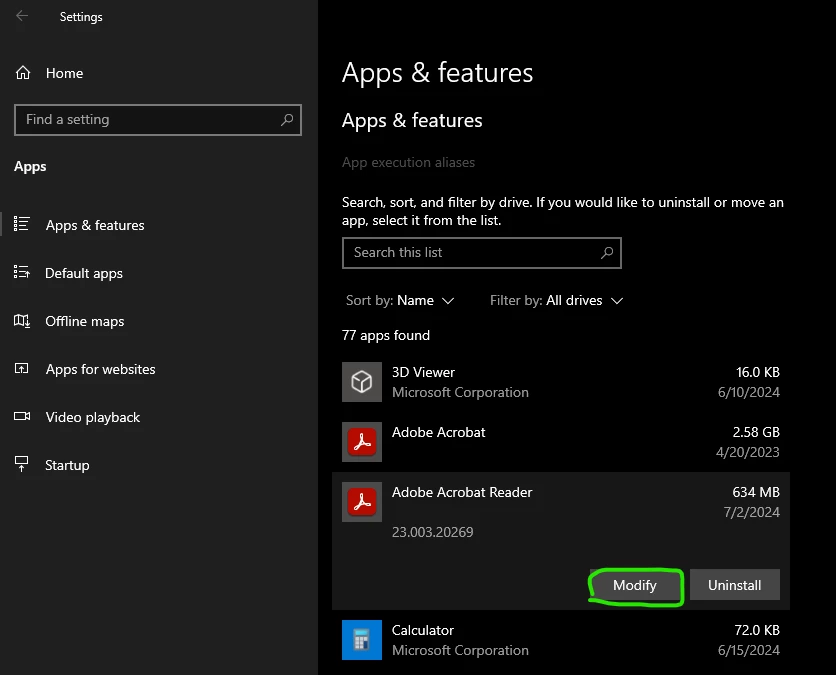The height and width of the screenshot is (675, 836).
Task: Click the Default apps sidebar icon
Action: tap(21, 272)
